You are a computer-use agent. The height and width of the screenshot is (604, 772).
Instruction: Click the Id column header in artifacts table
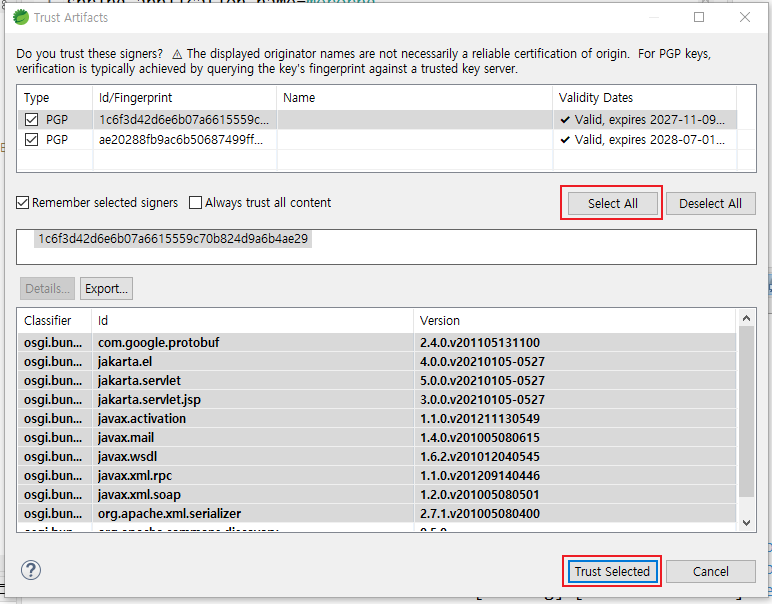253,320
